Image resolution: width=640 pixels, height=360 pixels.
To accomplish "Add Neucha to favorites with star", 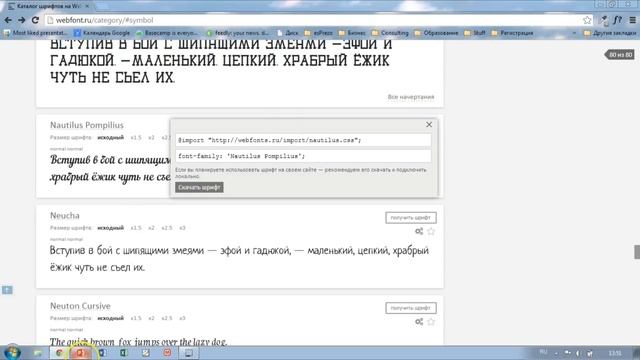I will pos(431,231).
